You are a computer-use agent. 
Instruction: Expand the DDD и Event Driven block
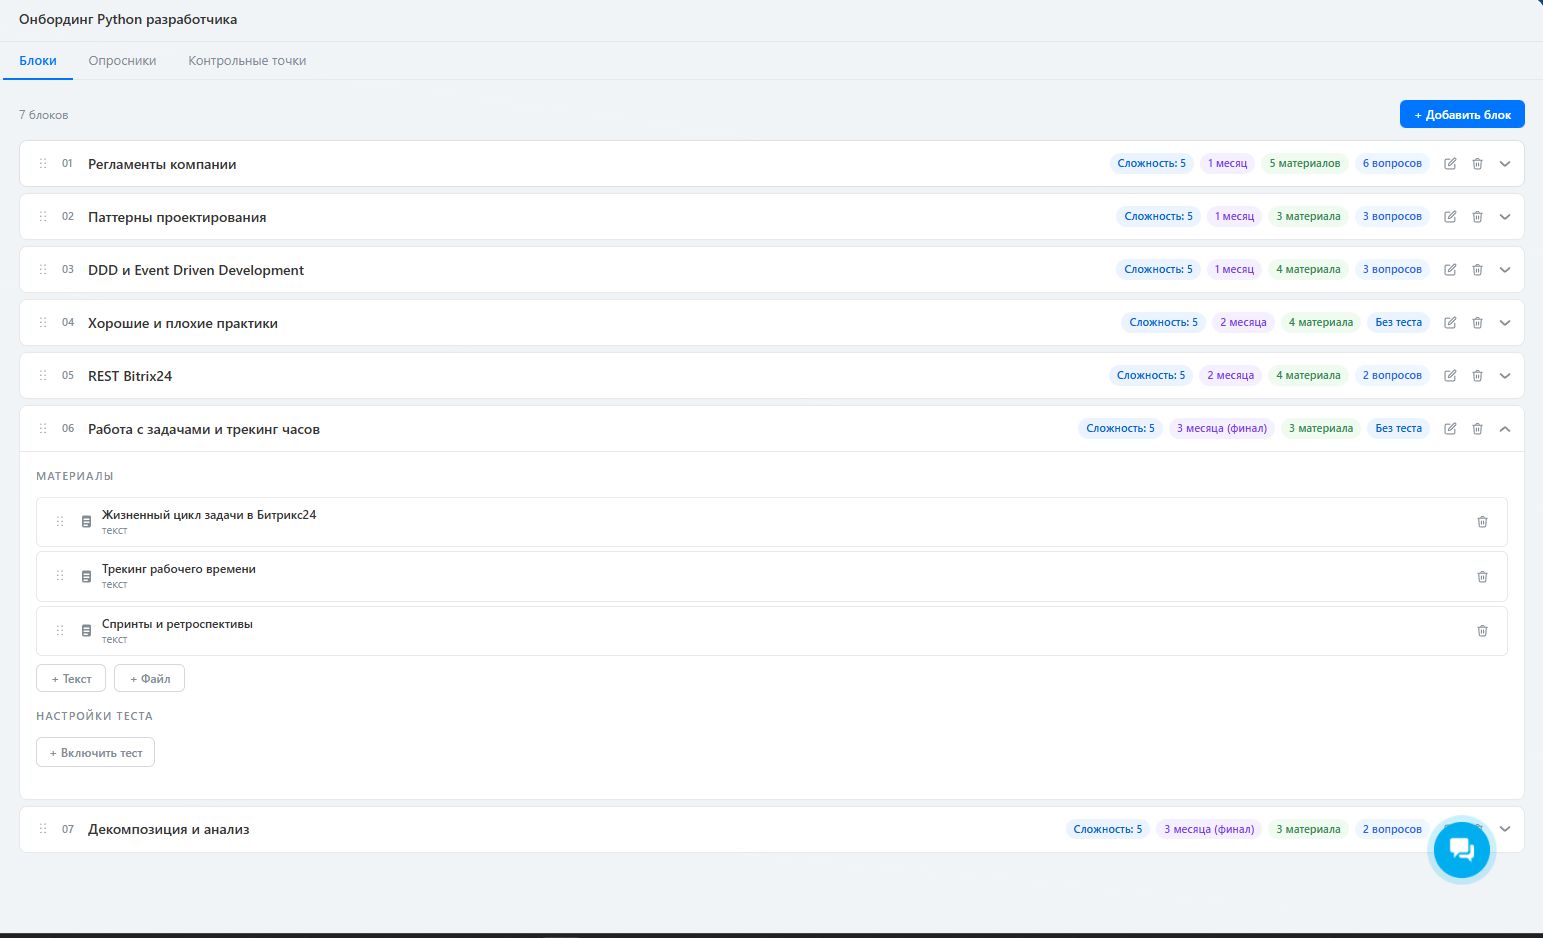tap(1504, 270)
